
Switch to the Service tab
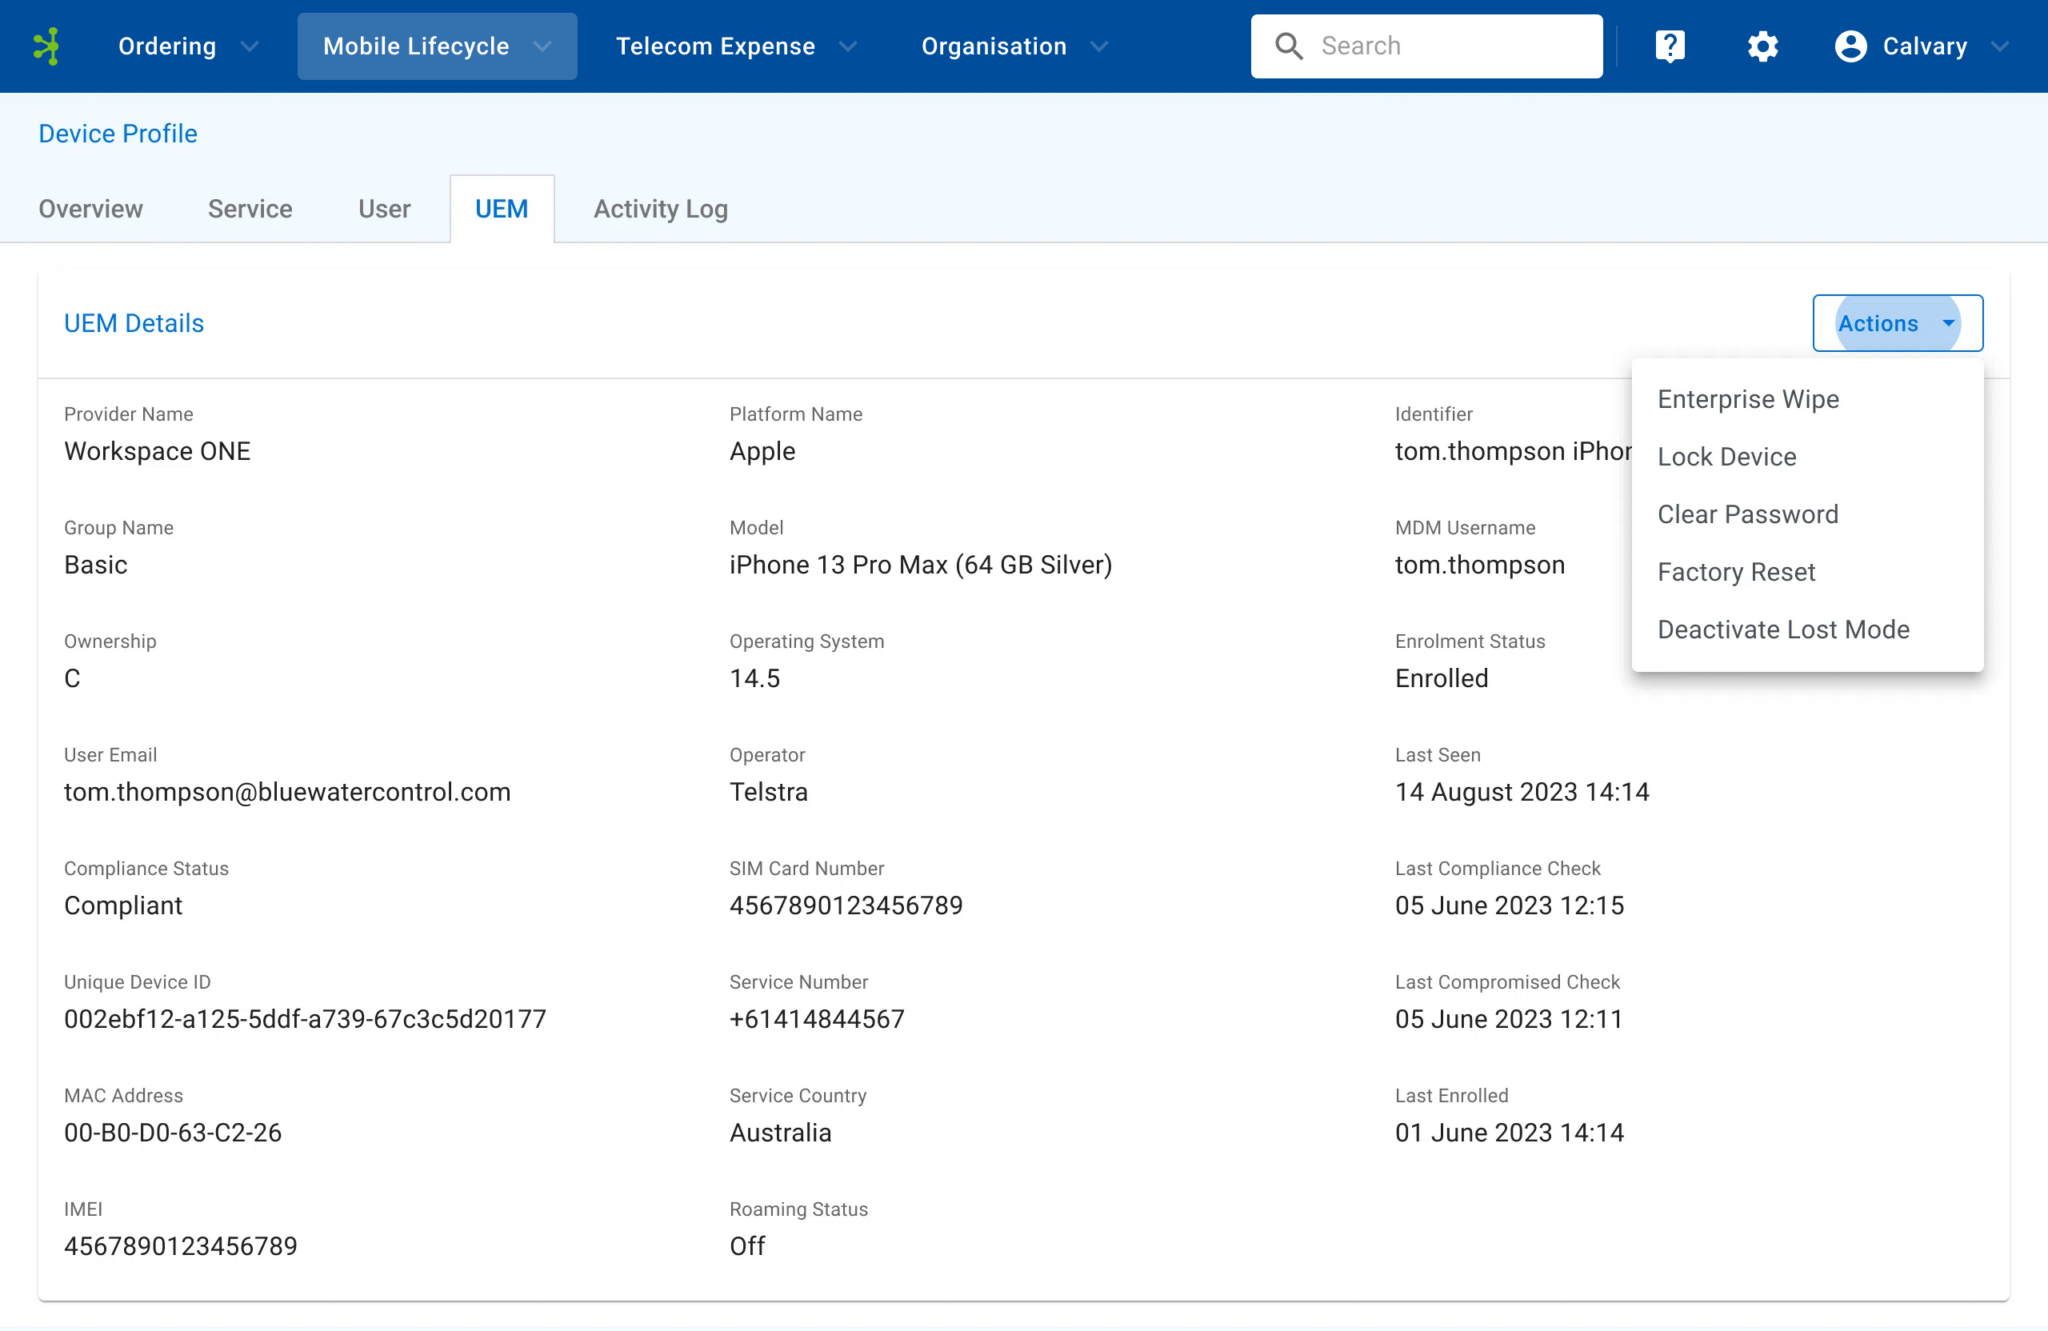coord(250,209)
